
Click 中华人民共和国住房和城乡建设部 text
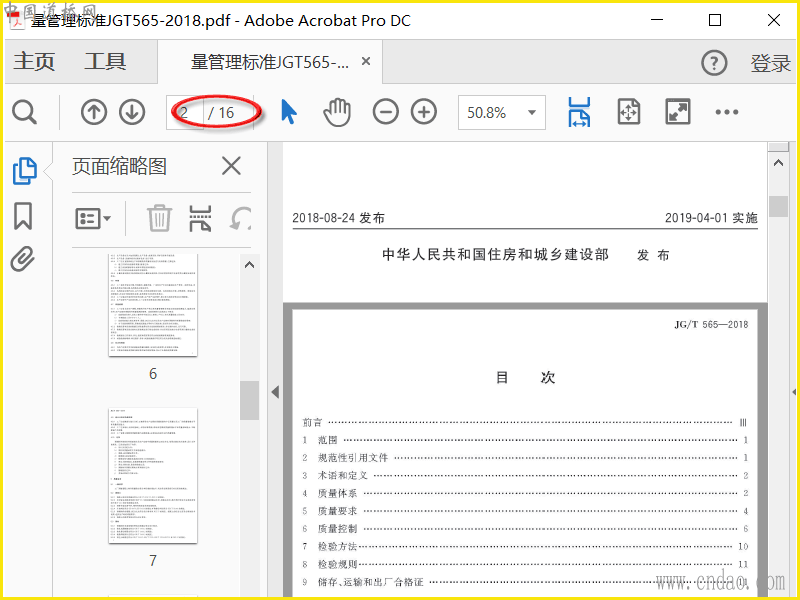495,254
